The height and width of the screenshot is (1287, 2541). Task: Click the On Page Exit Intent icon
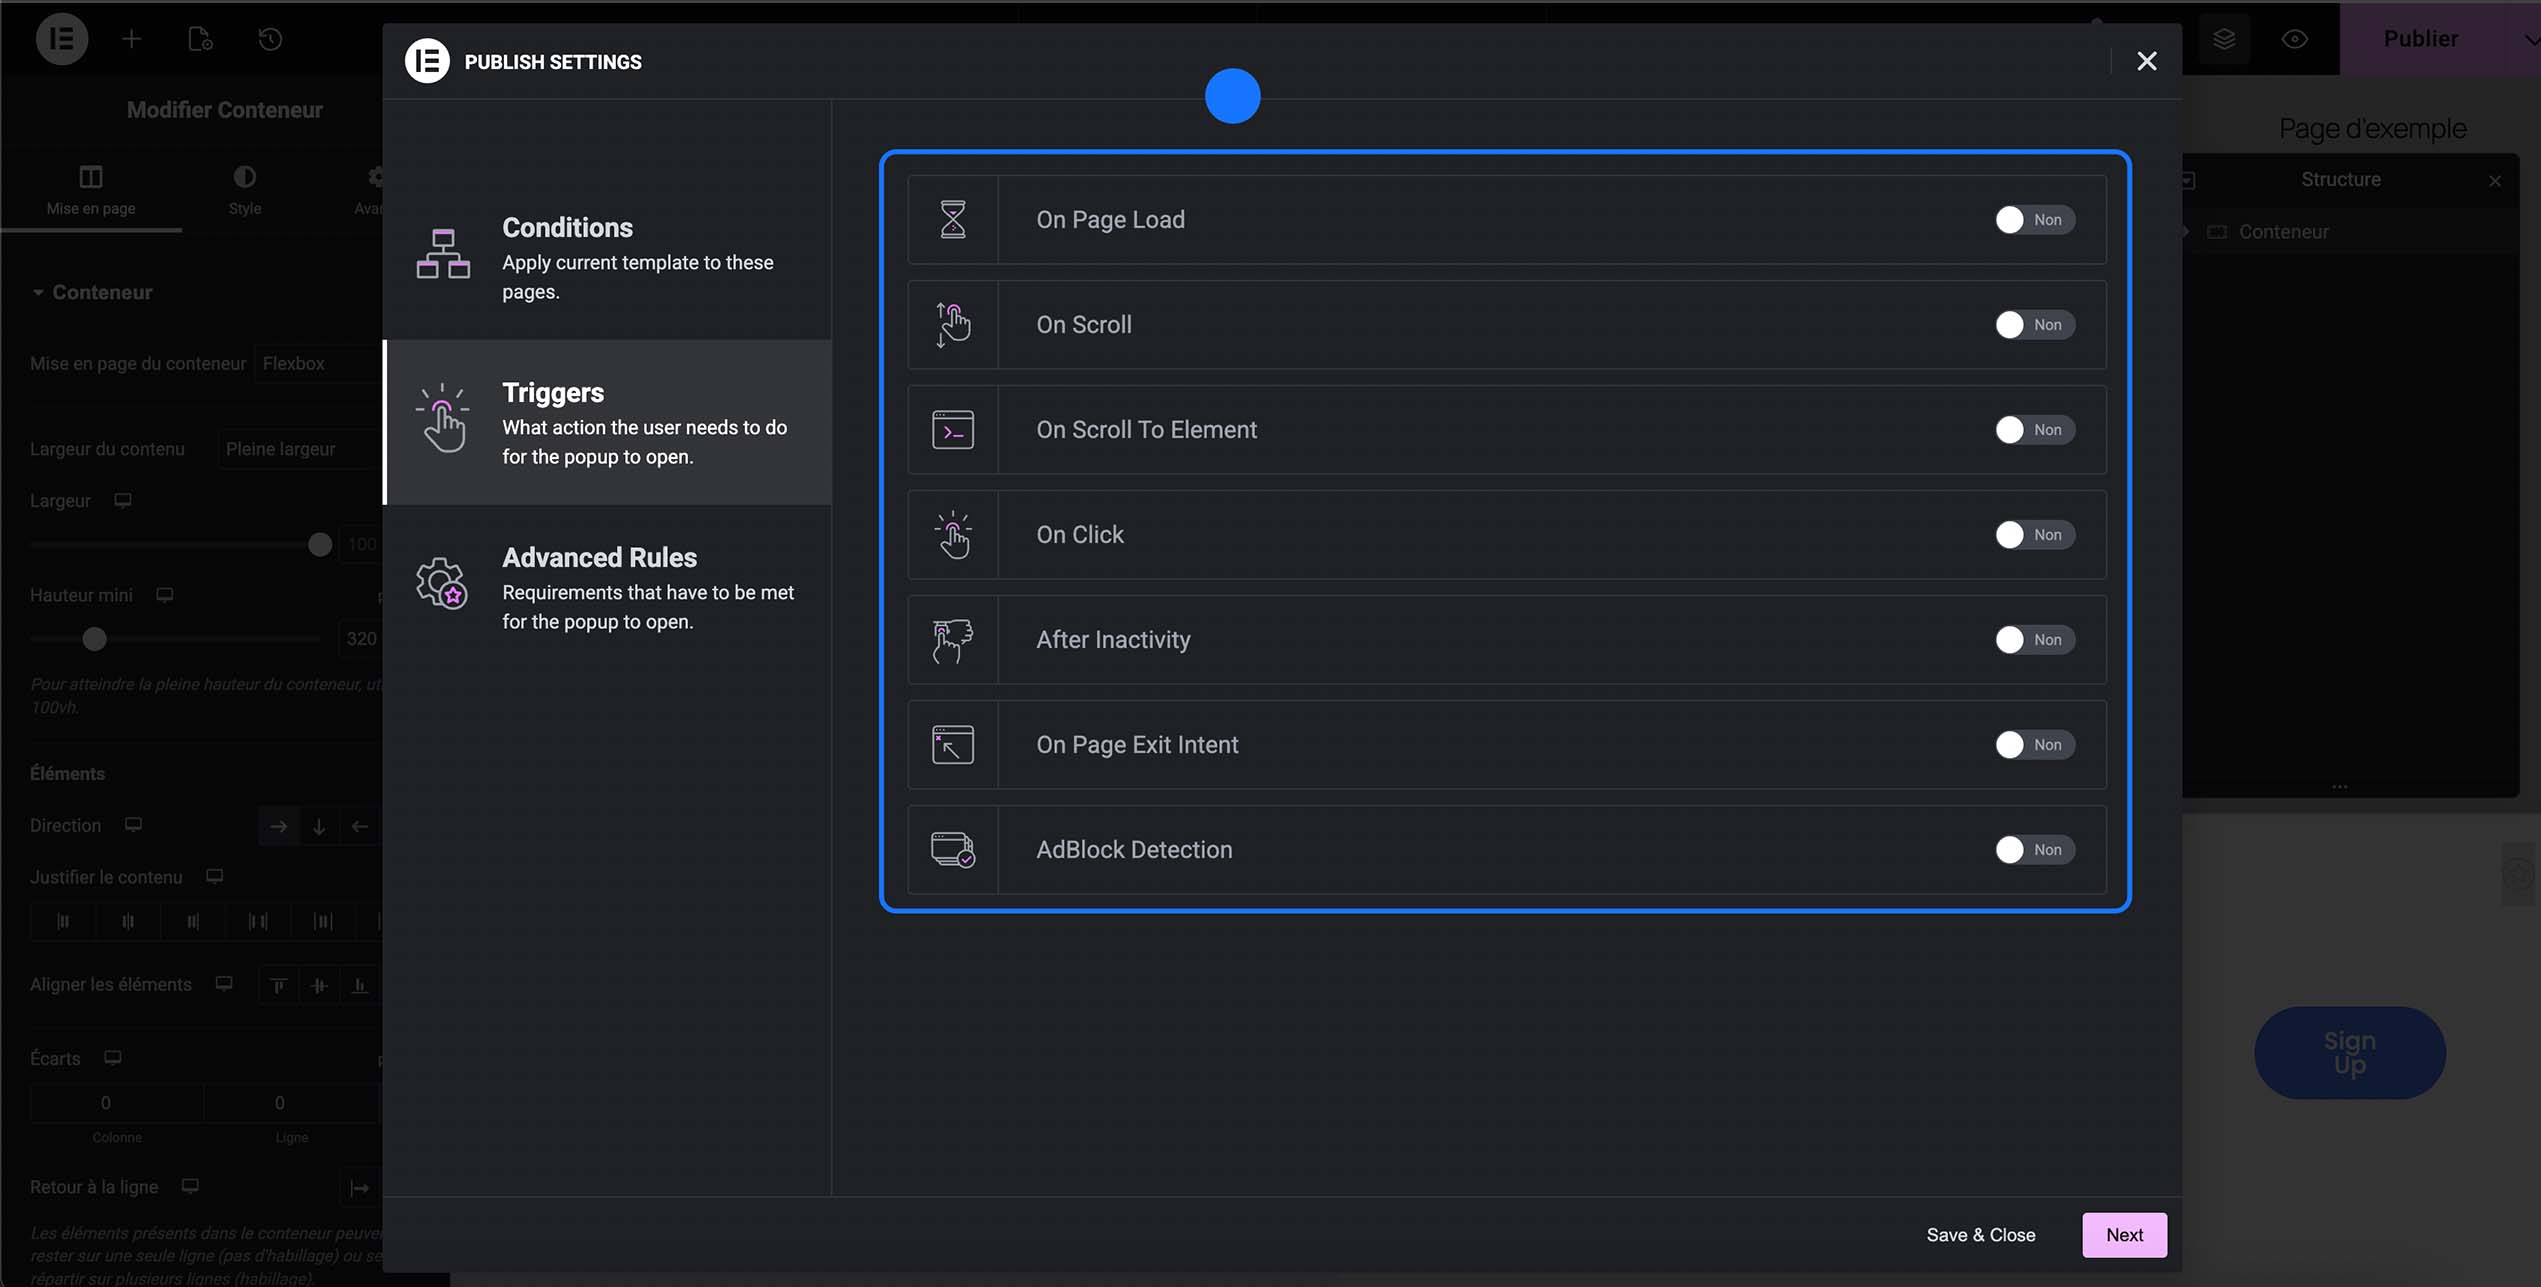pos(953,745)
